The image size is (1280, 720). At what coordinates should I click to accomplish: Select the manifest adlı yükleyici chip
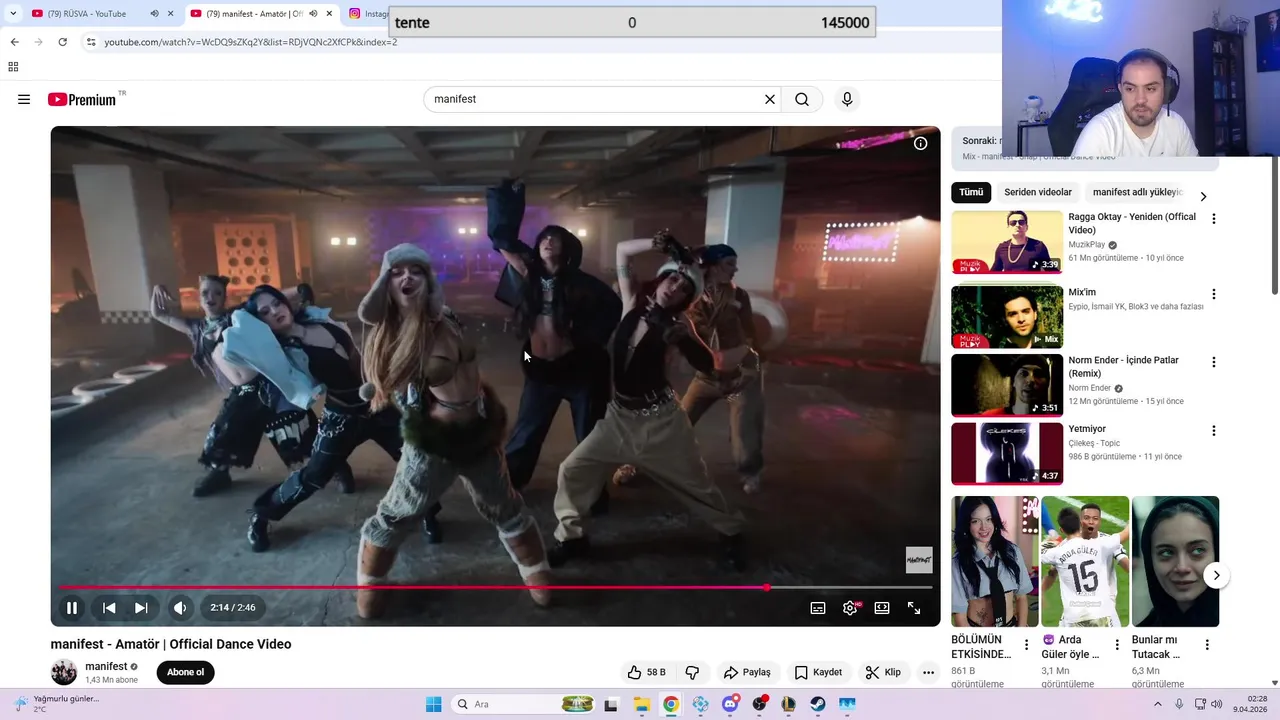click(x=1137, y=192)
